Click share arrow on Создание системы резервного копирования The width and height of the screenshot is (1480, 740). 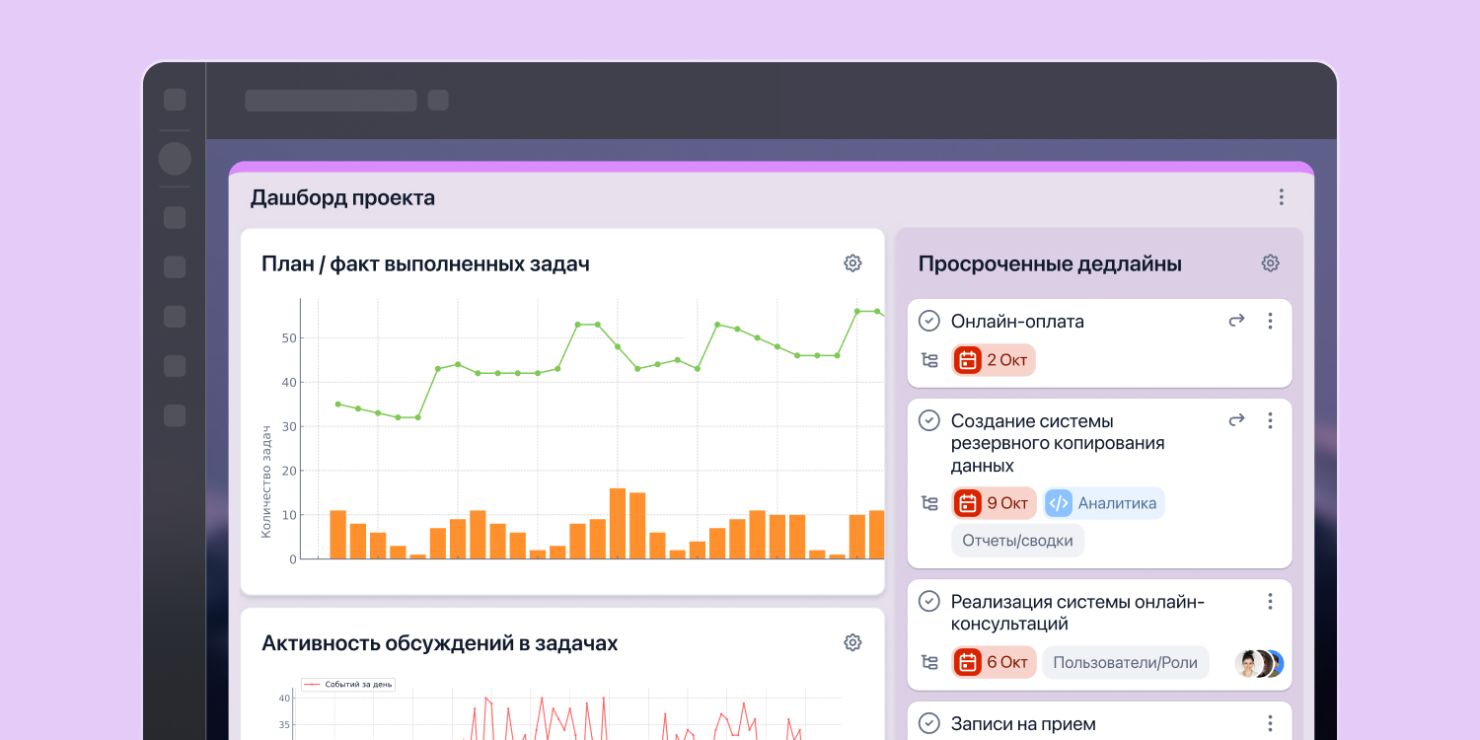(1237, 421)
